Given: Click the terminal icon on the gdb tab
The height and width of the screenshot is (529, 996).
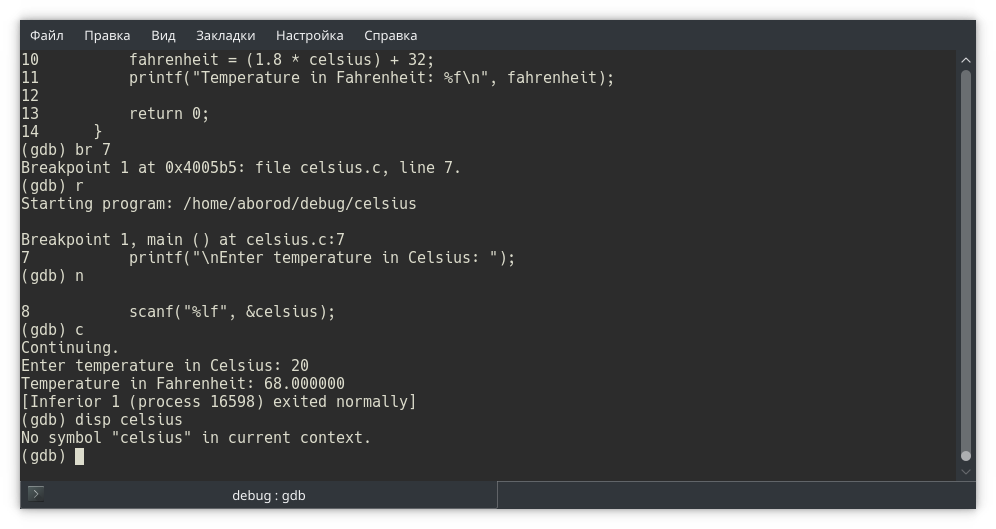Looking at the screenshot, I should point(36,494).
